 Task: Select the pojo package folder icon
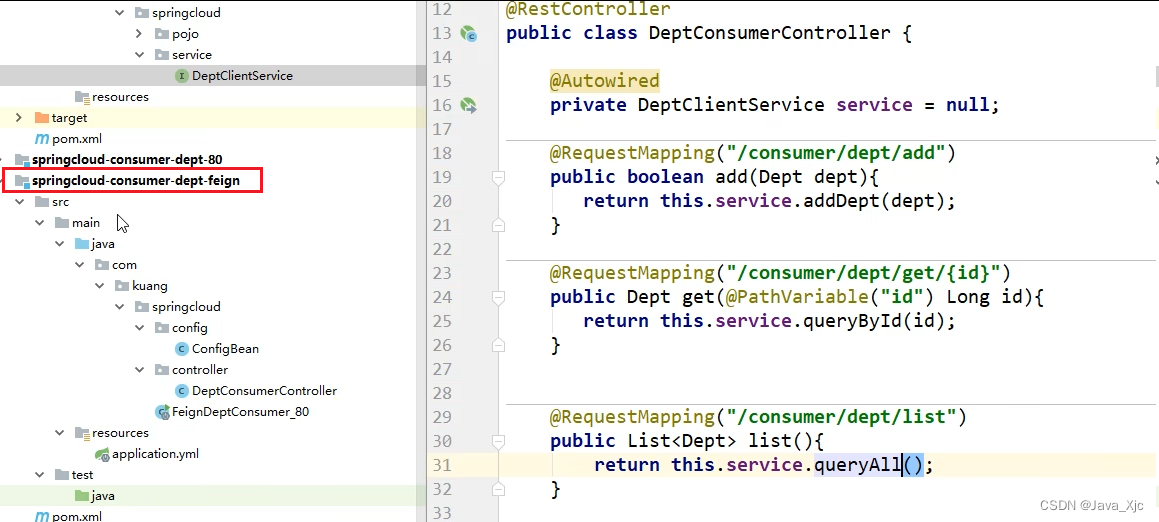(161, 33)
